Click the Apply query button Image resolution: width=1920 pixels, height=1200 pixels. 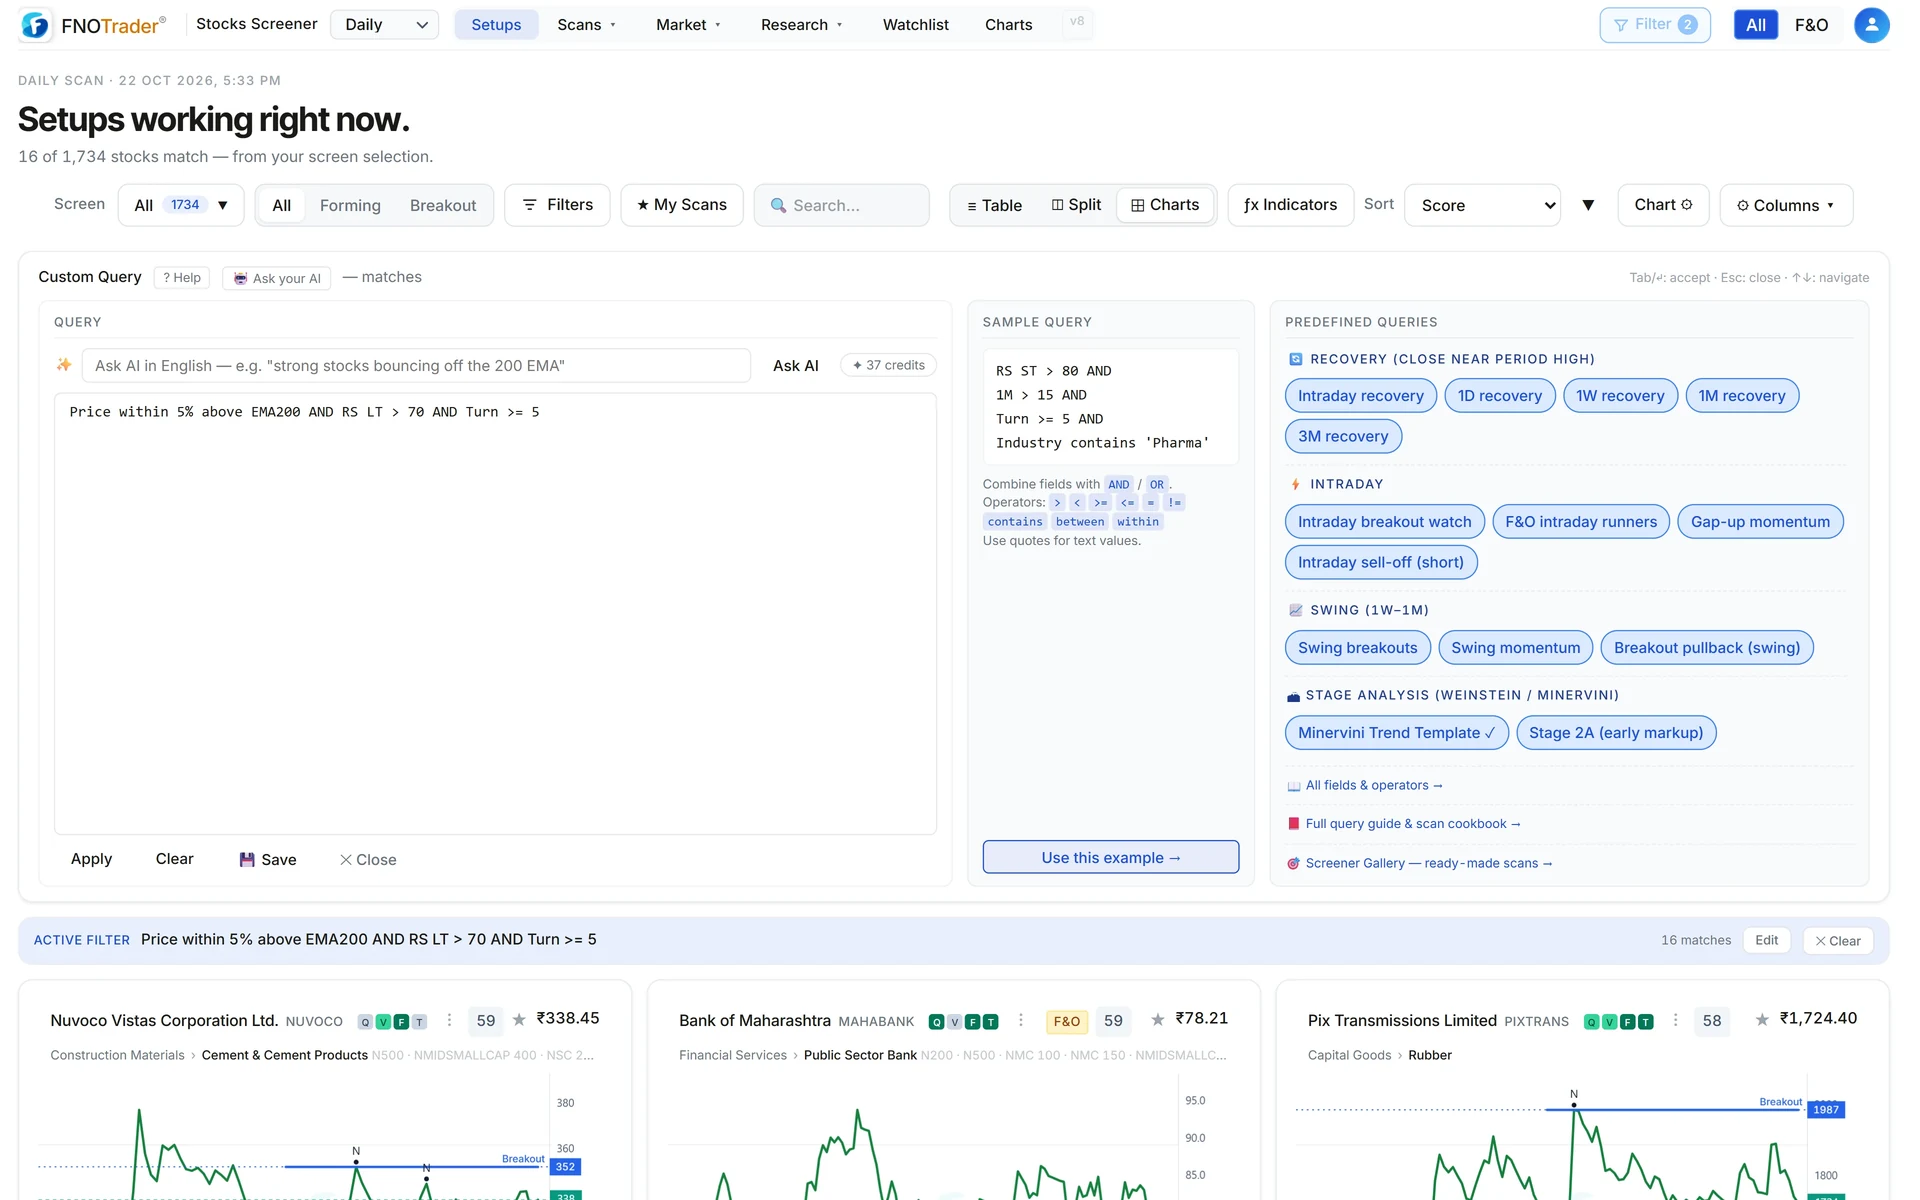click(x=91, y=859)
